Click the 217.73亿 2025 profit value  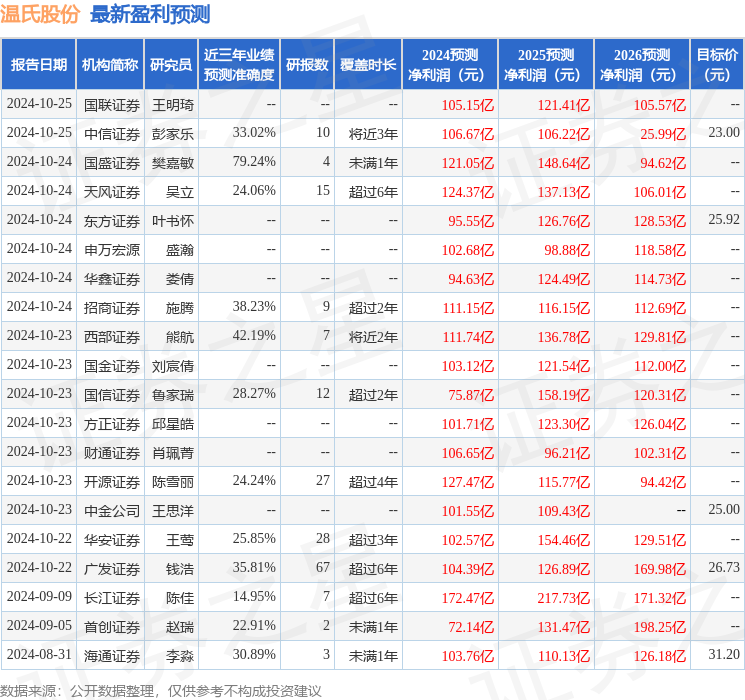(564, 598)
